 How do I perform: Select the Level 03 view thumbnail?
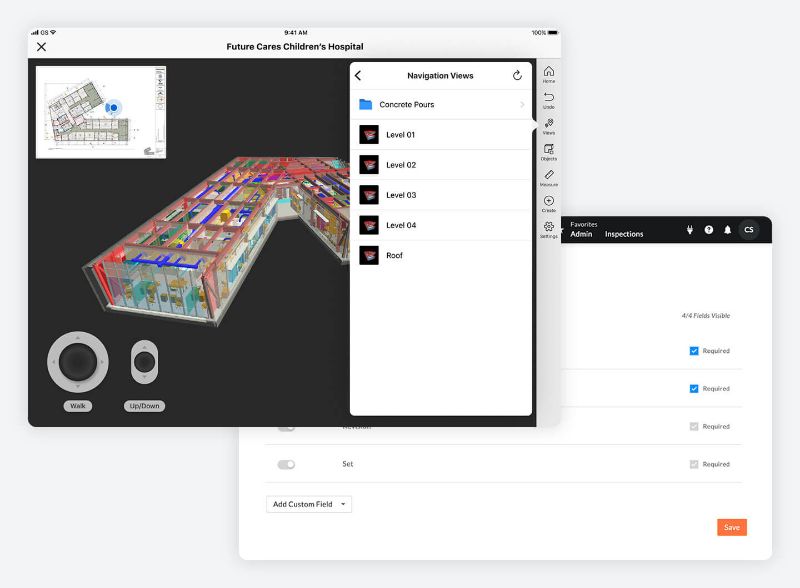tap(369, 194)
